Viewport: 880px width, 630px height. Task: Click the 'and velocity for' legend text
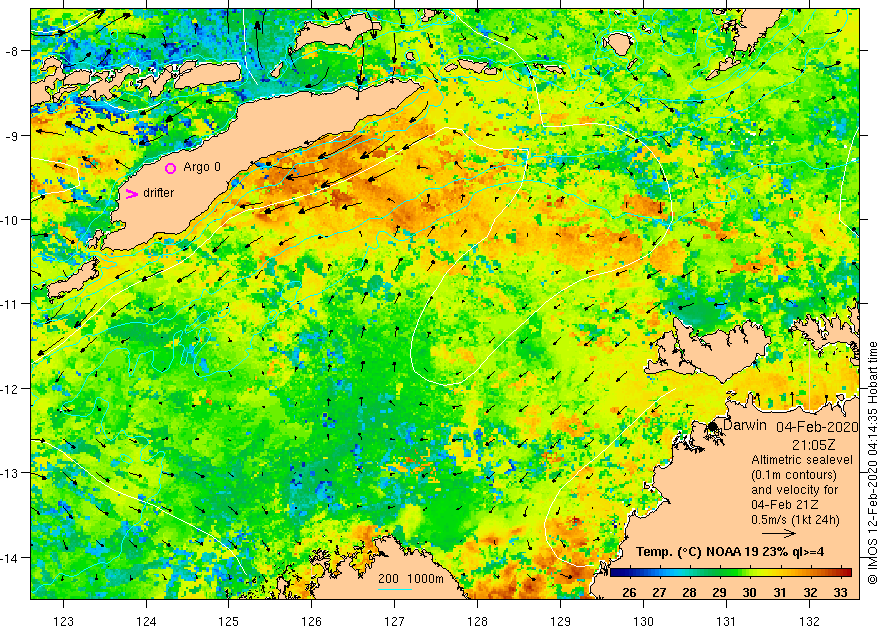pyautogui.click(x=795, y=490)
